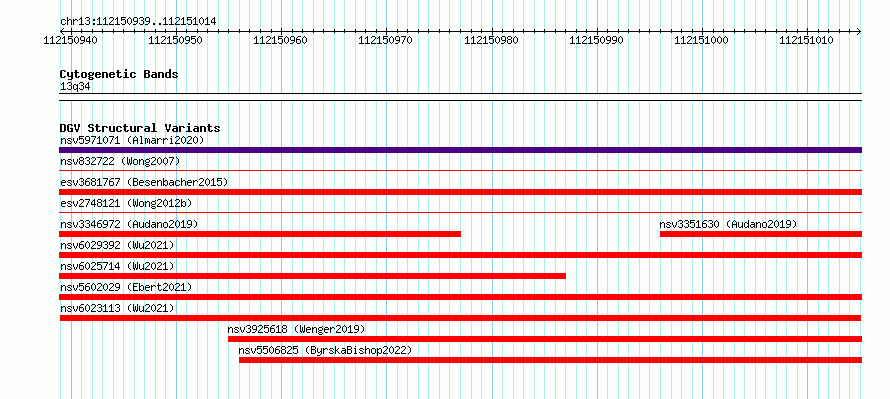
Task: Click the DGV Structural Variants track title
Action: 140,128
